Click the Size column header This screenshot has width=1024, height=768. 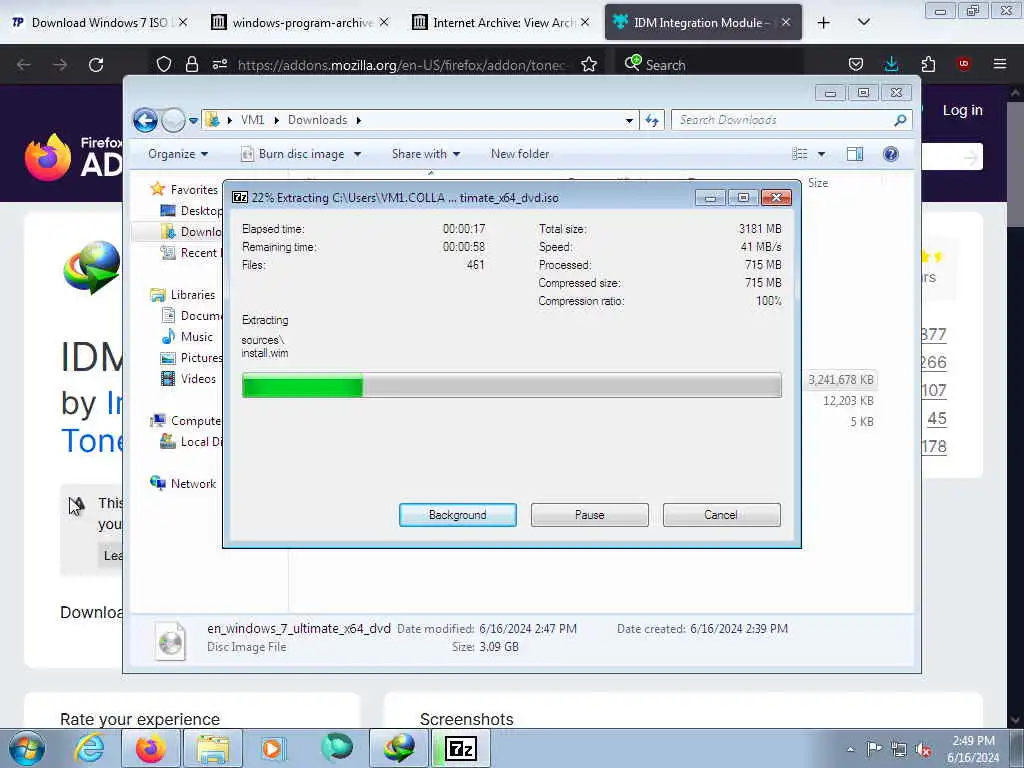818,183
